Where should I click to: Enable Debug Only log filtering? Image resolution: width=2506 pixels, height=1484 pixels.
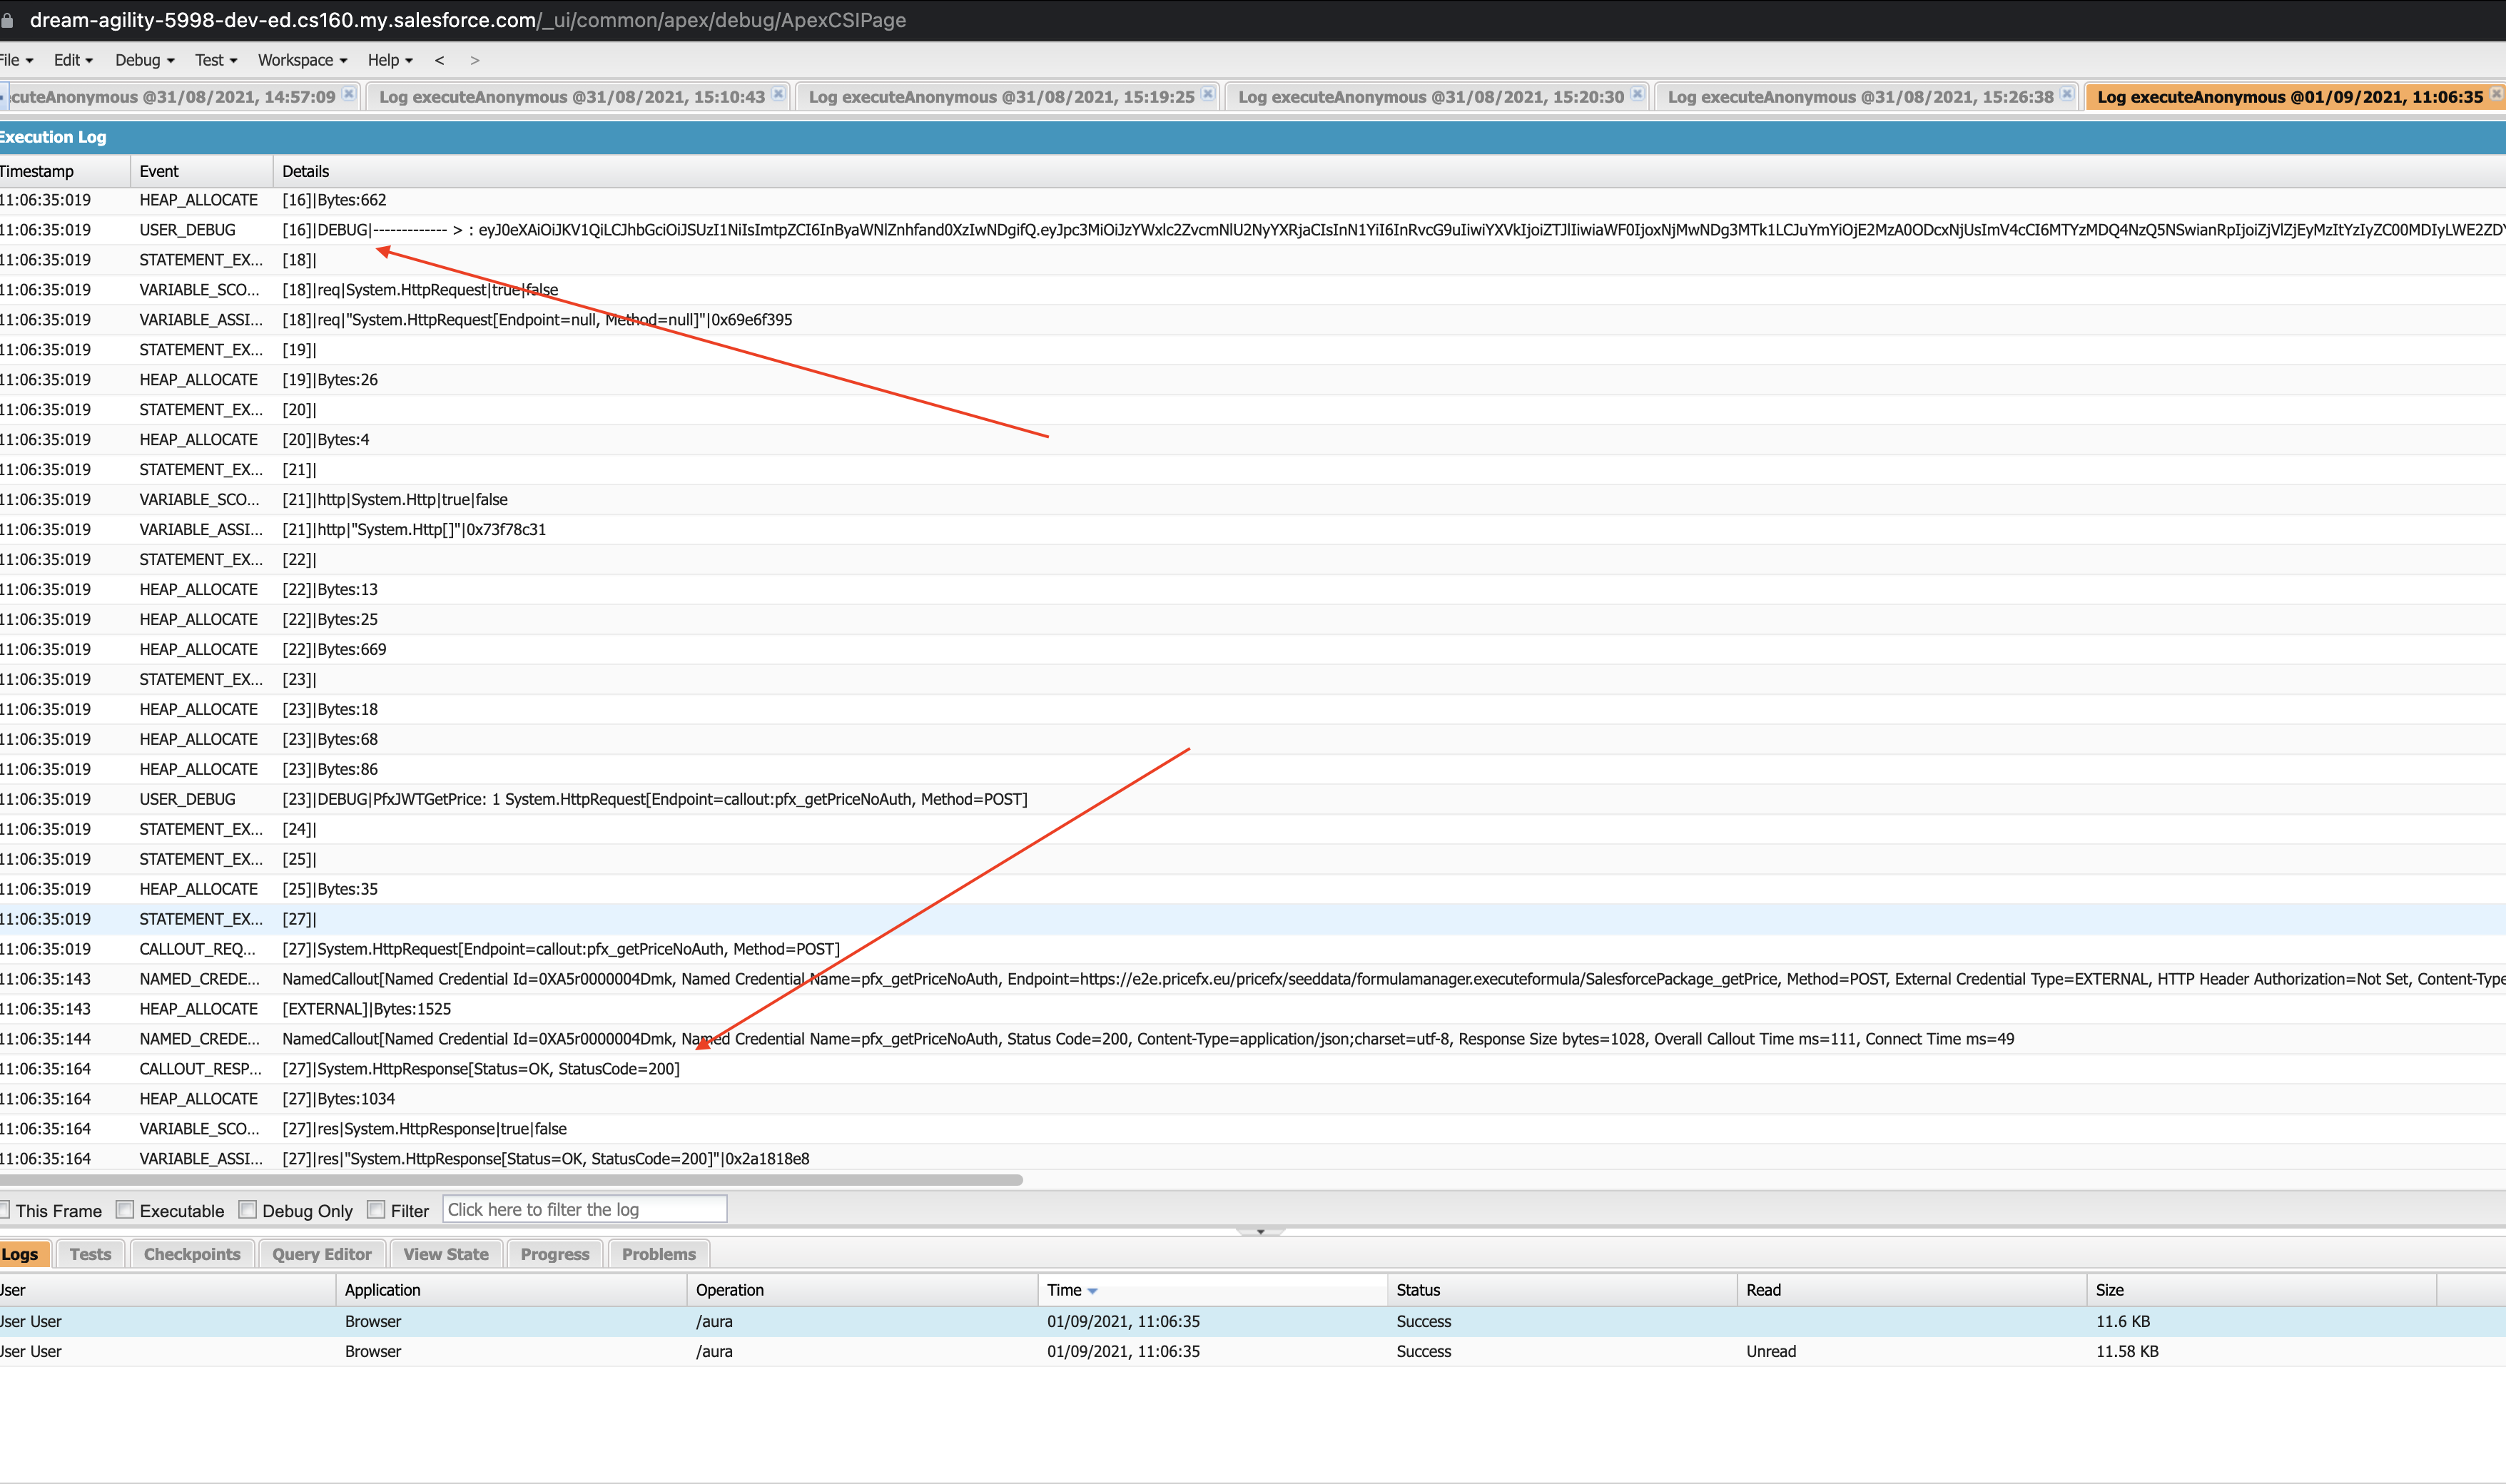(x=247, y=1209)
